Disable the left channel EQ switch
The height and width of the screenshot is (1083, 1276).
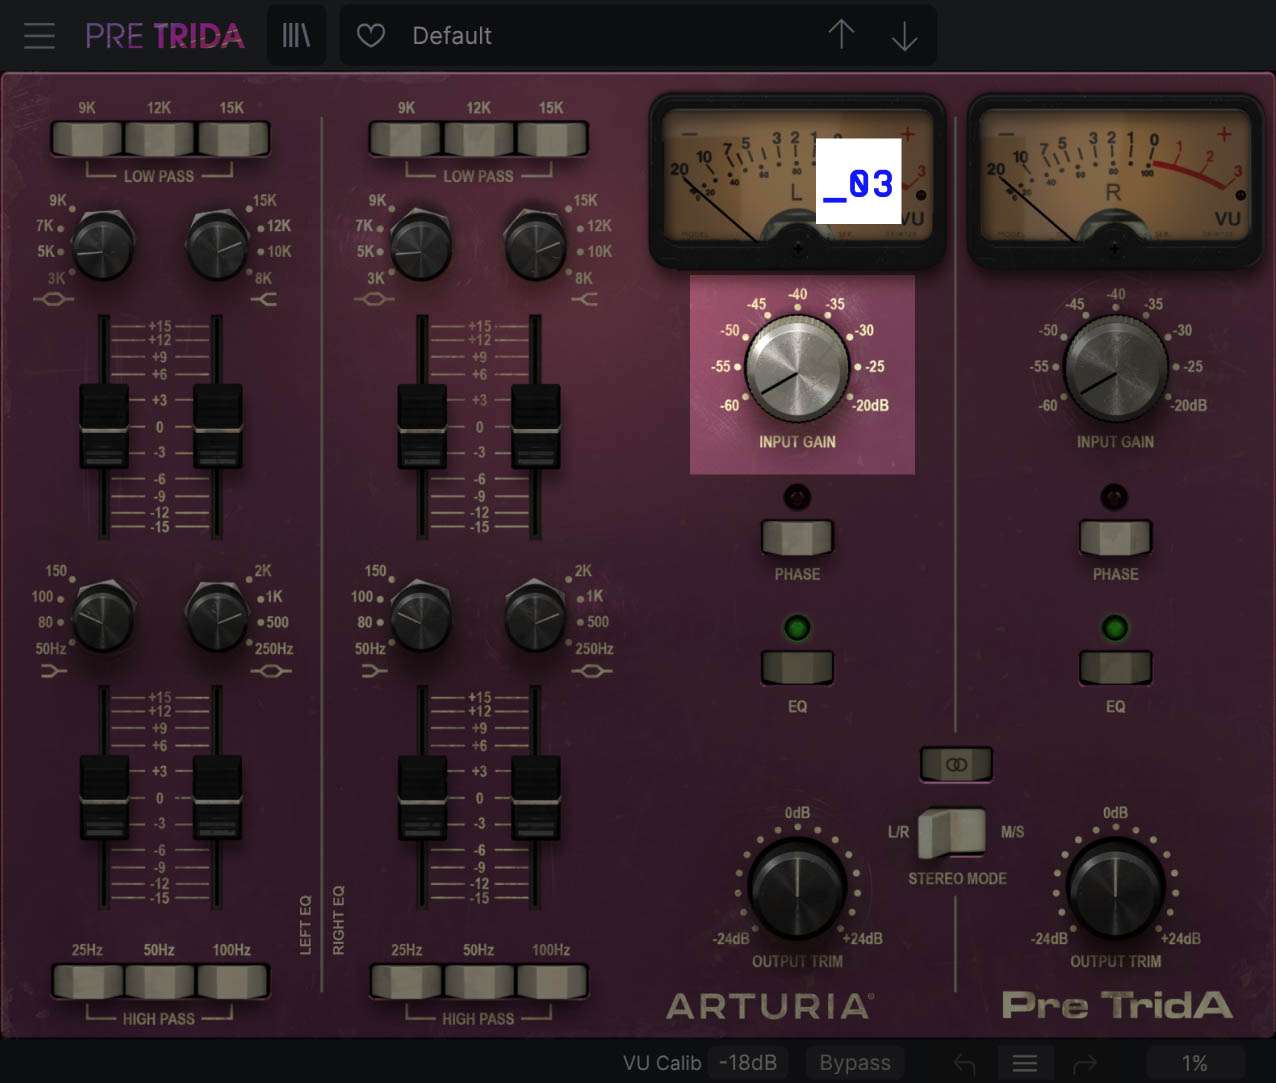[797, 666]
